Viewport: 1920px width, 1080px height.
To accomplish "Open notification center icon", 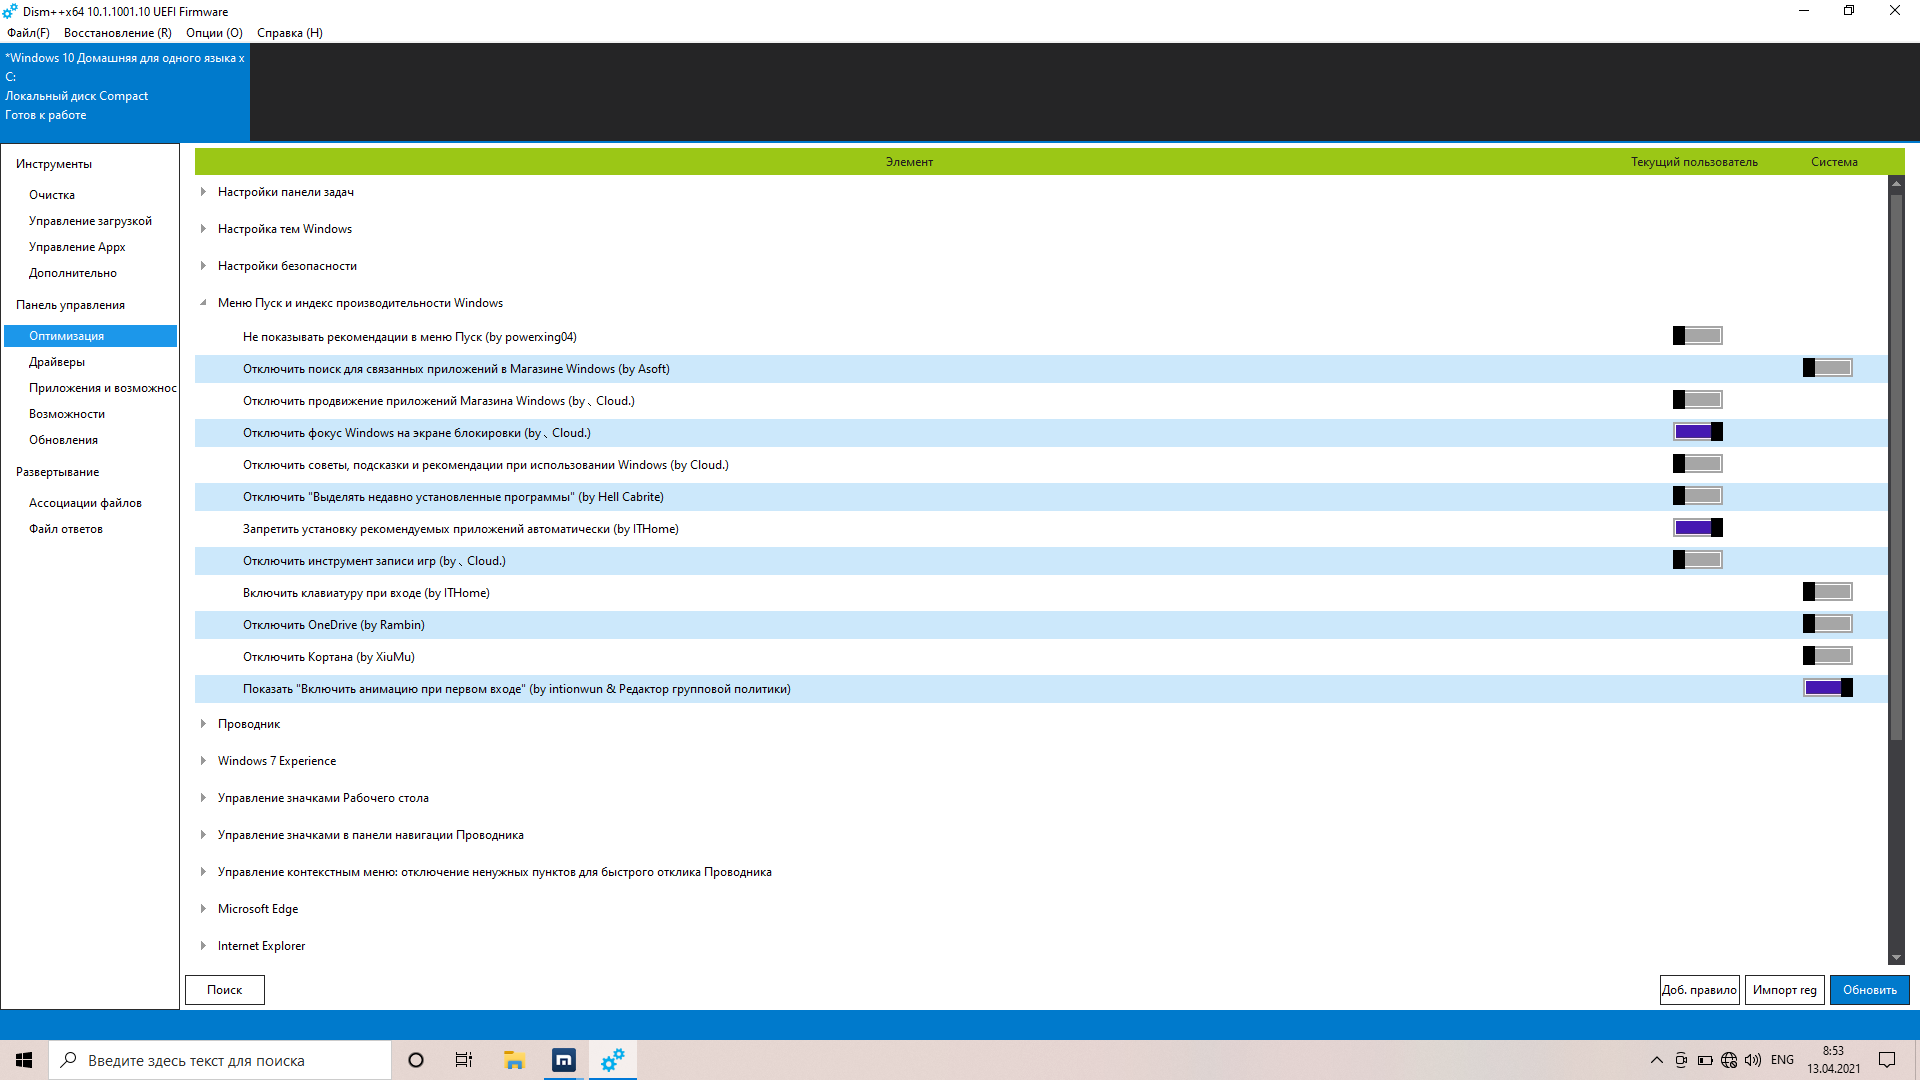I will click(1887, 1060).
